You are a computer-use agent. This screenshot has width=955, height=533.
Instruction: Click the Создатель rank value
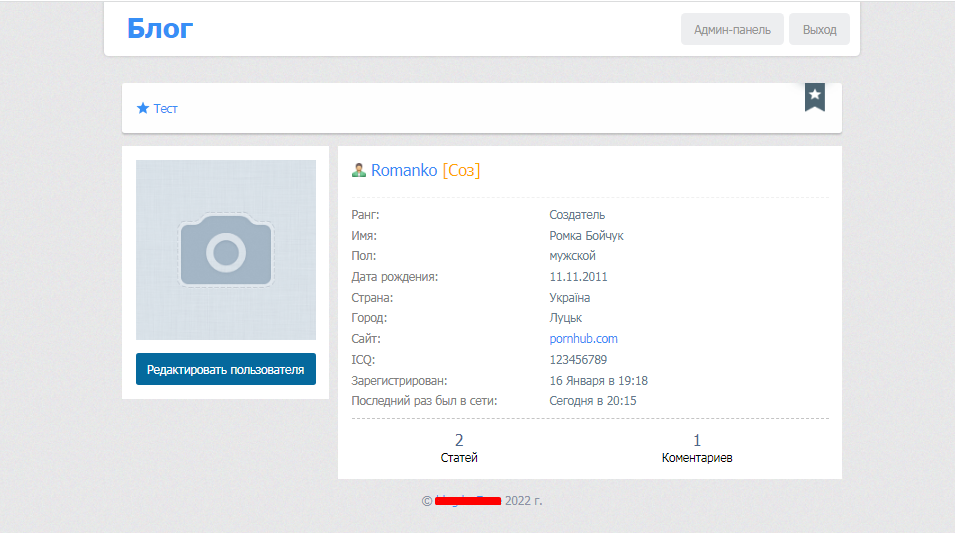click(577, 215)
